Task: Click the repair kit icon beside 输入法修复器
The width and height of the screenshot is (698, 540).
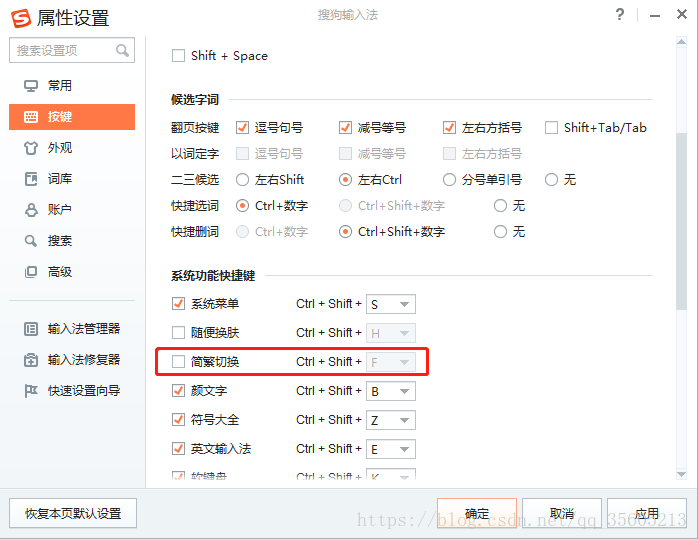Action: coord(31,360)
